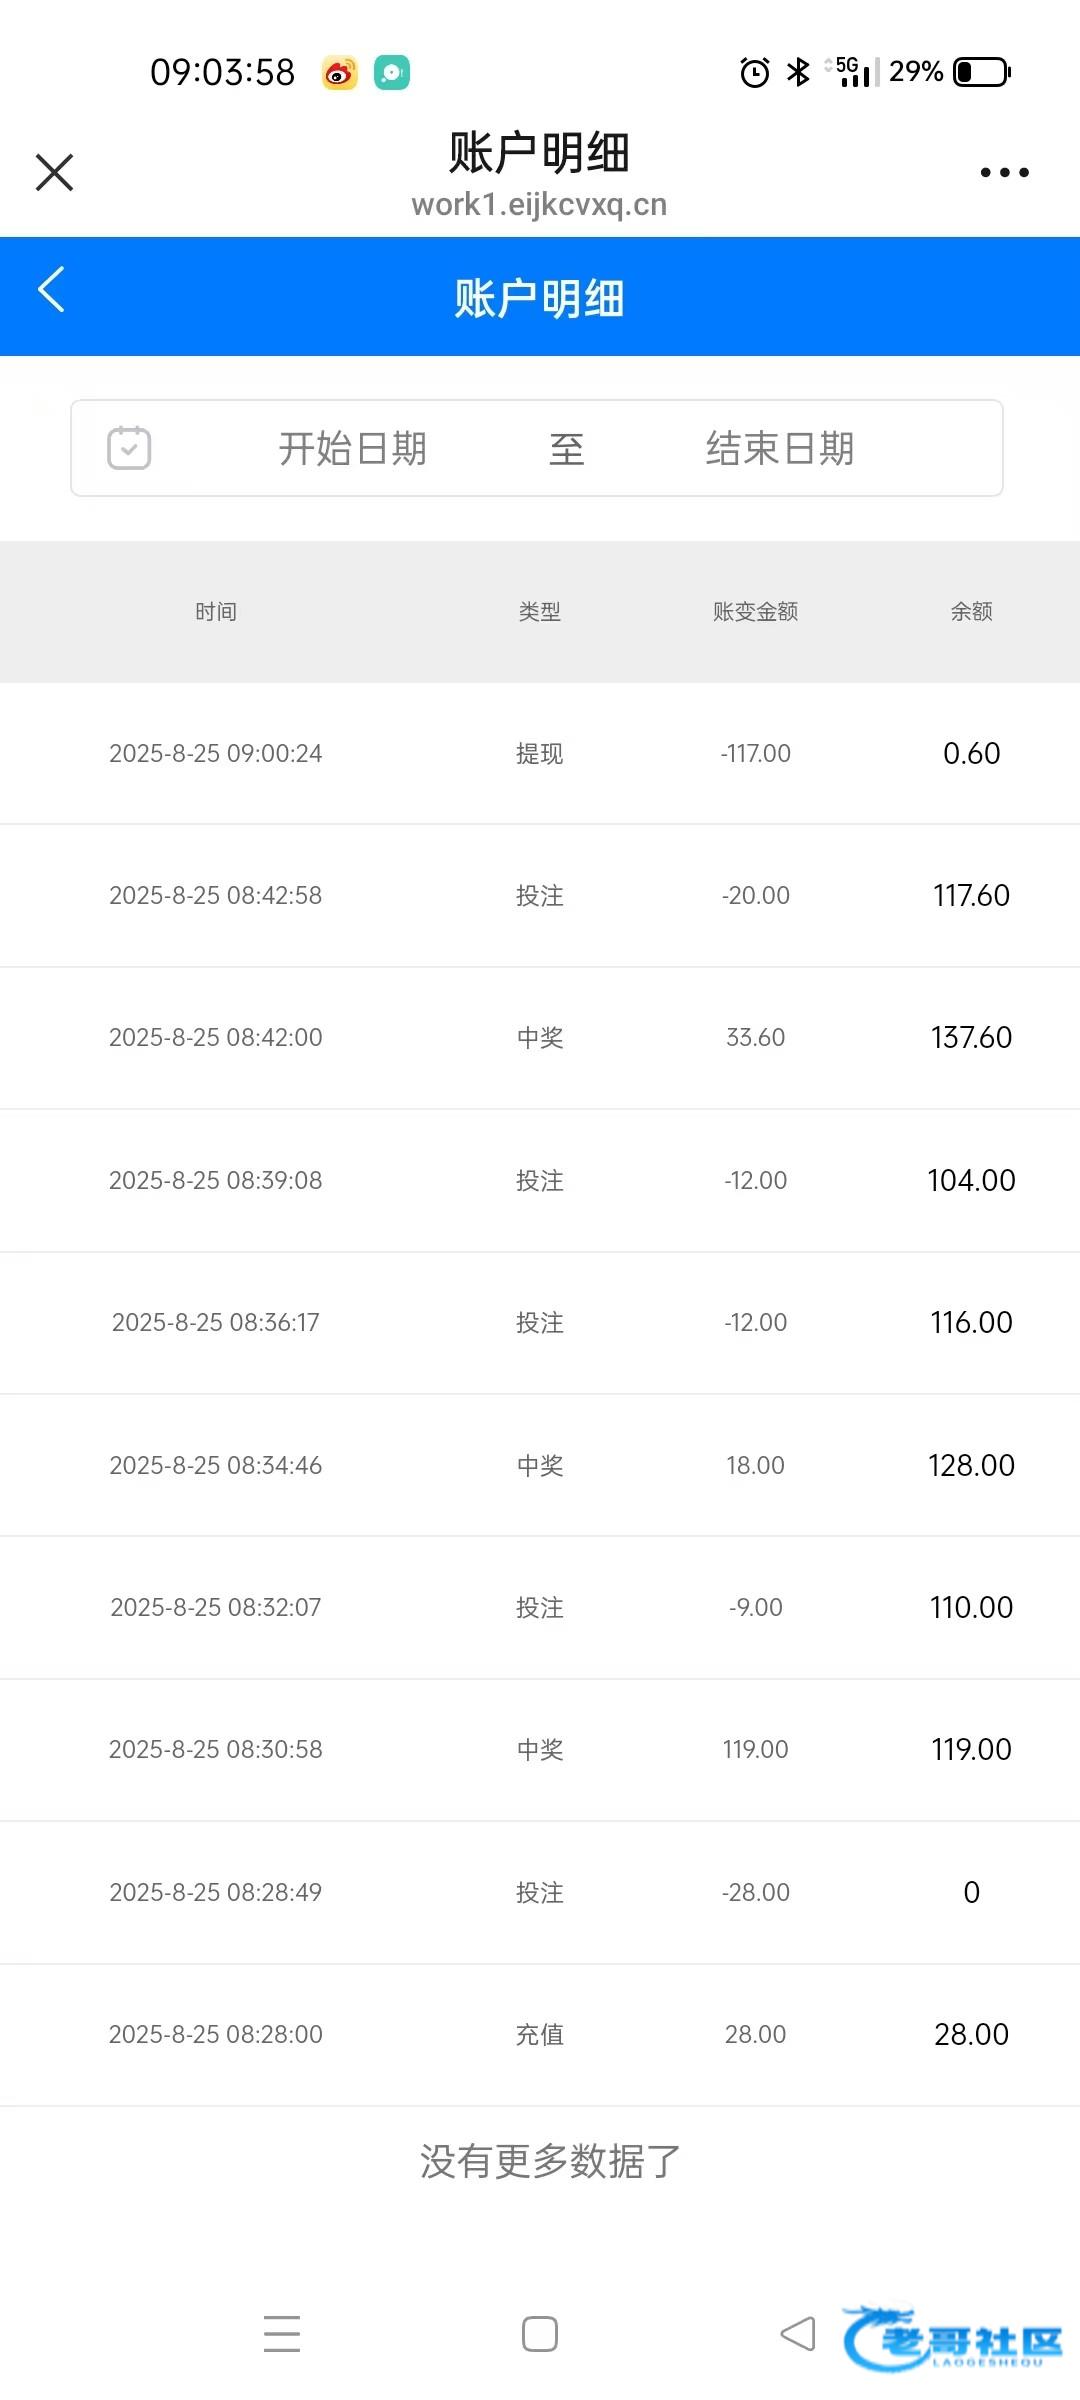This screenshot has width=1080, height=2400.
Task: Tap the work1.eijkcvxq.cn URL text
Action: pos(539,205)
